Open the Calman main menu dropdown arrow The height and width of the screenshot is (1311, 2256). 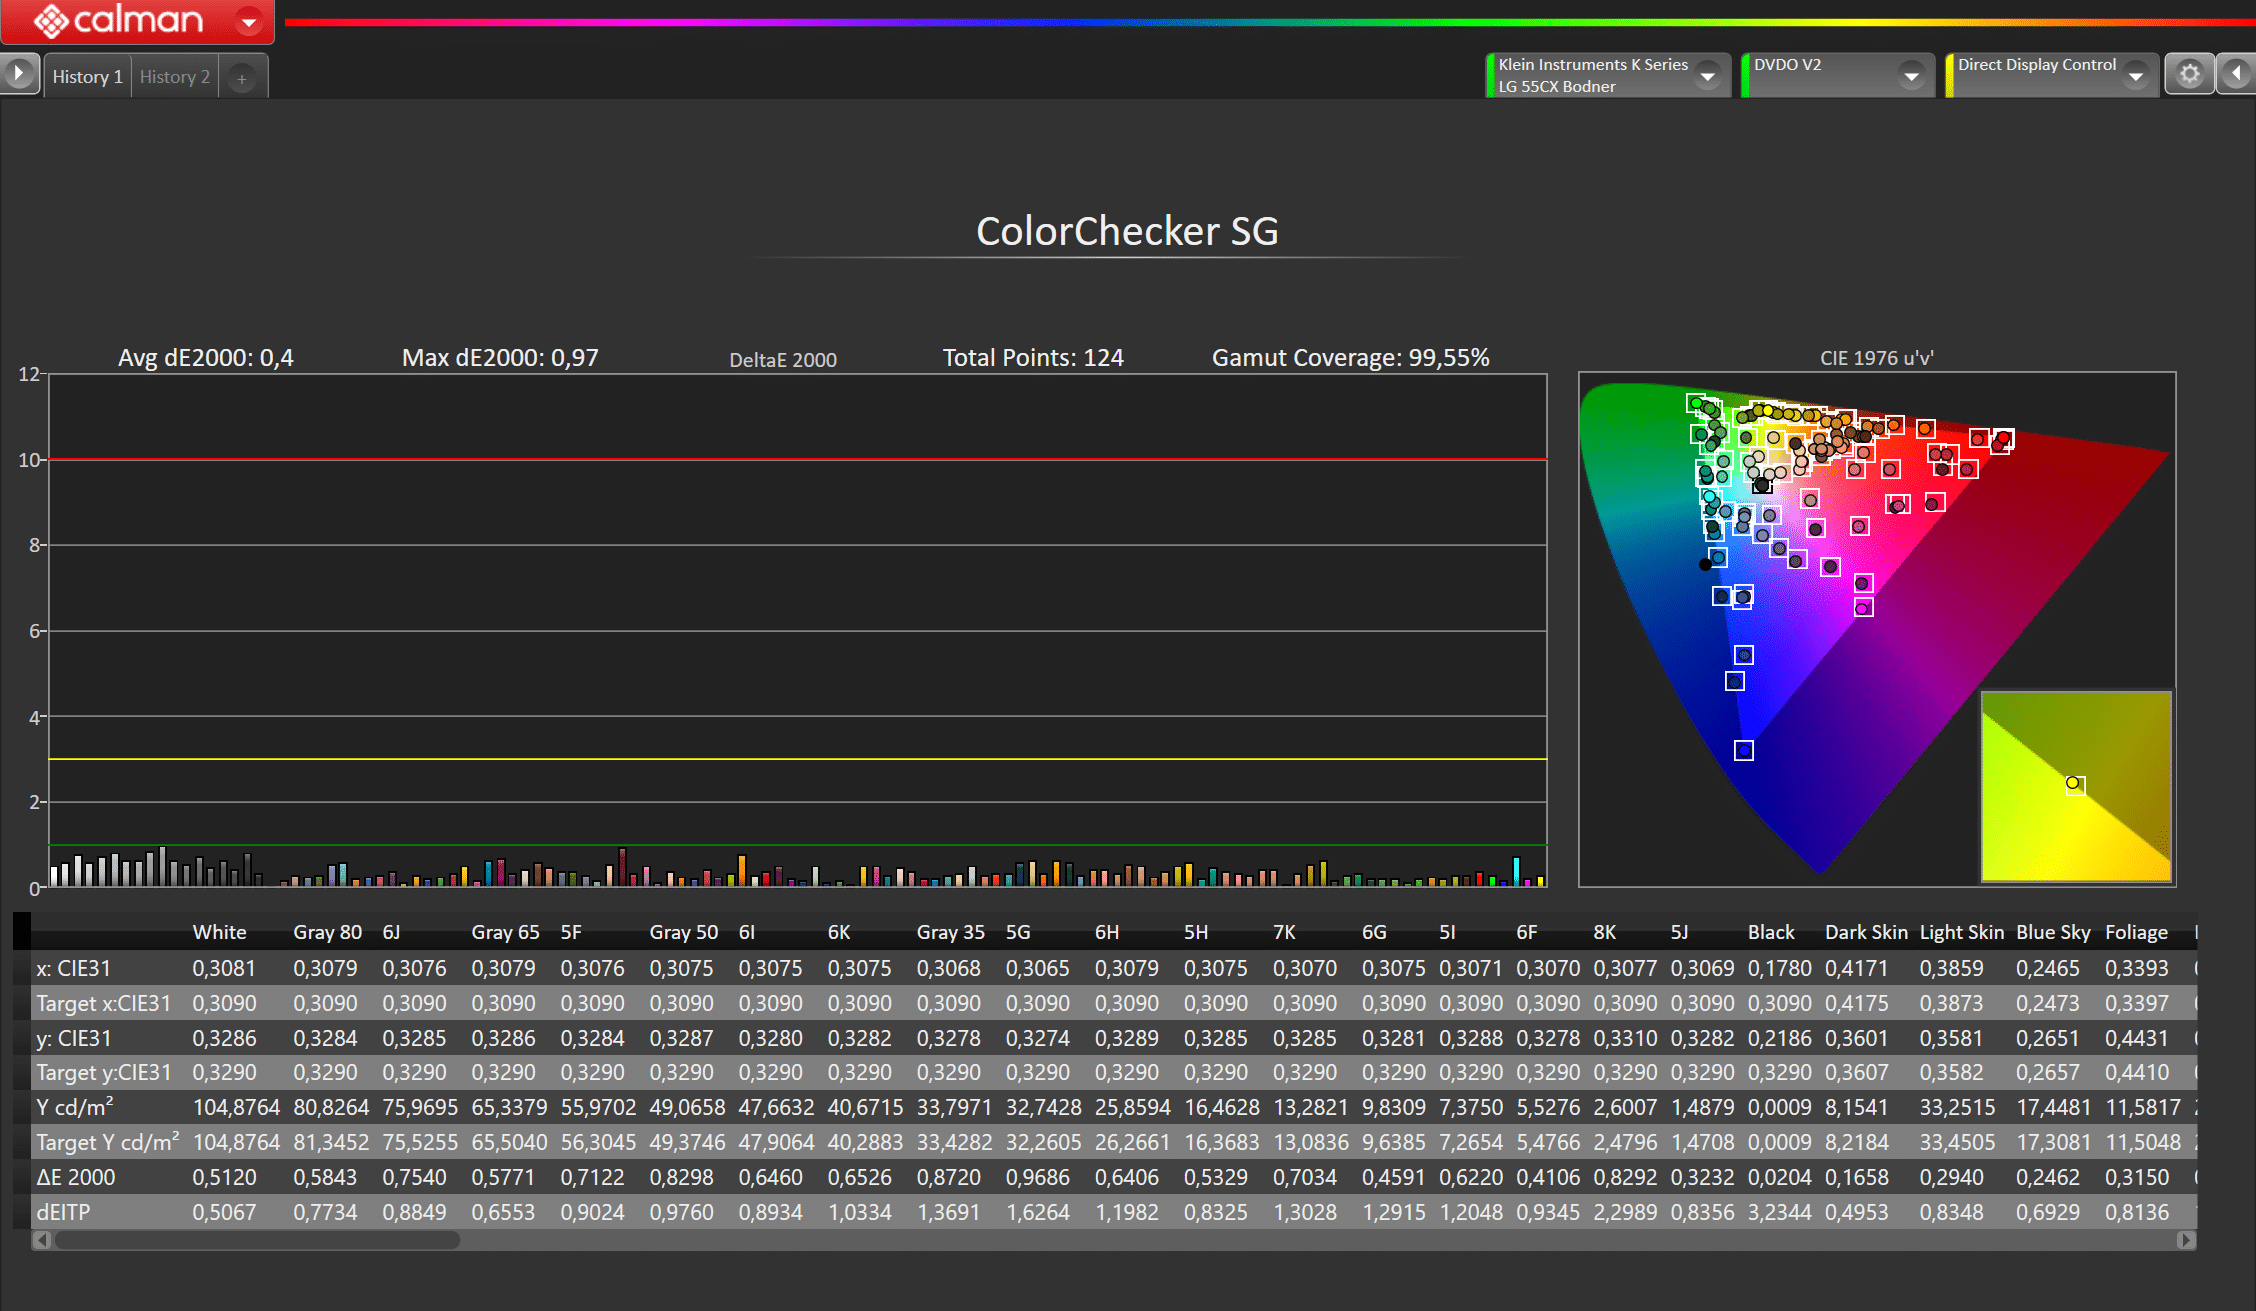pos(248,21)
